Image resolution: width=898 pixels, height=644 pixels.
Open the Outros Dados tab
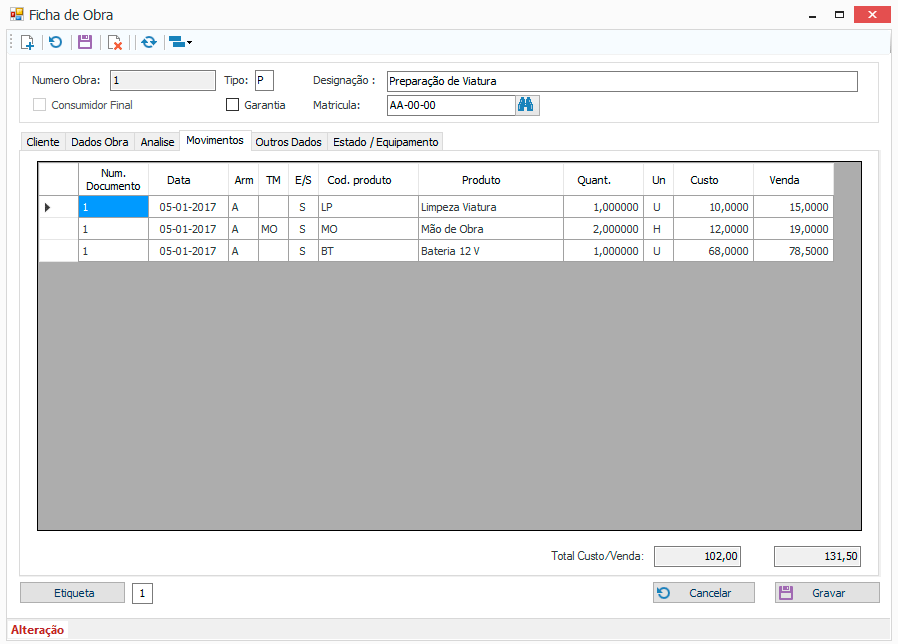pos(288,142)
